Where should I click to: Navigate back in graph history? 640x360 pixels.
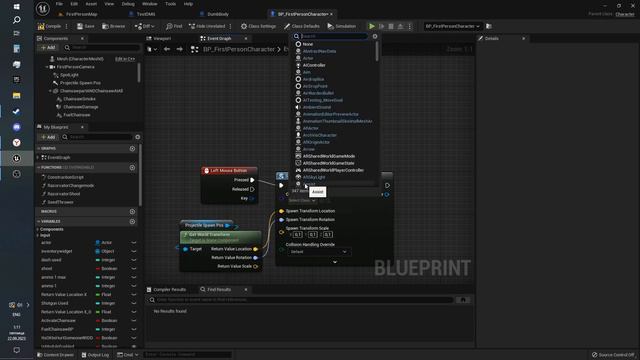tap(167, 49)
